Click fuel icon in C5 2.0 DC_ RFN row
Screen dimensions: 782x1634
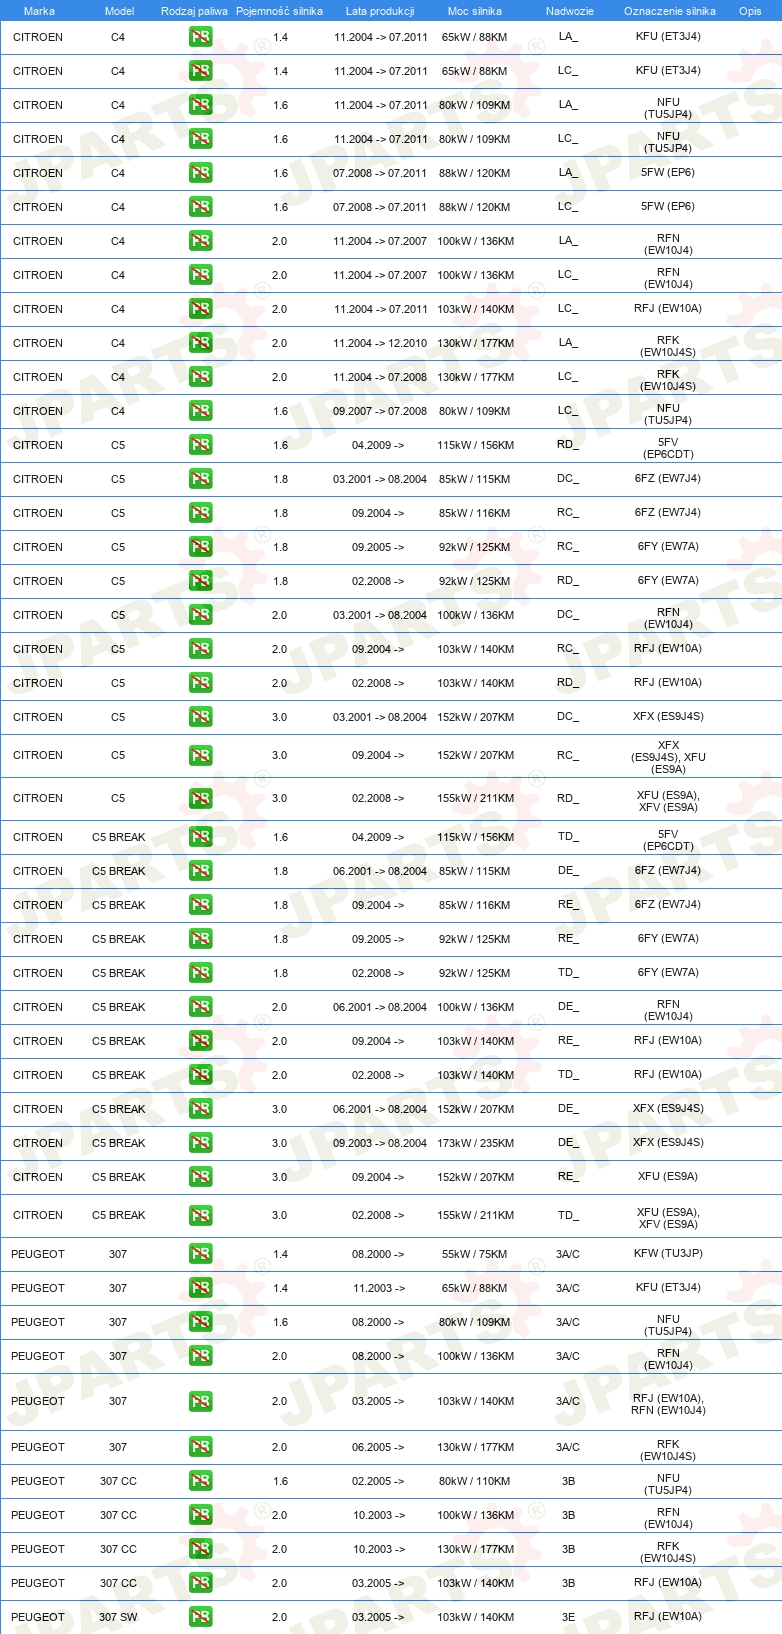[201, 615]
